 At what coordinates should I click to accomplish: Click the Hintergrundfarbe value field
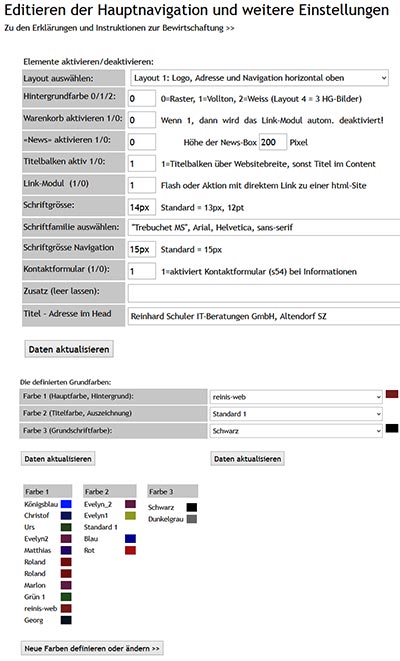pos(142,99)
